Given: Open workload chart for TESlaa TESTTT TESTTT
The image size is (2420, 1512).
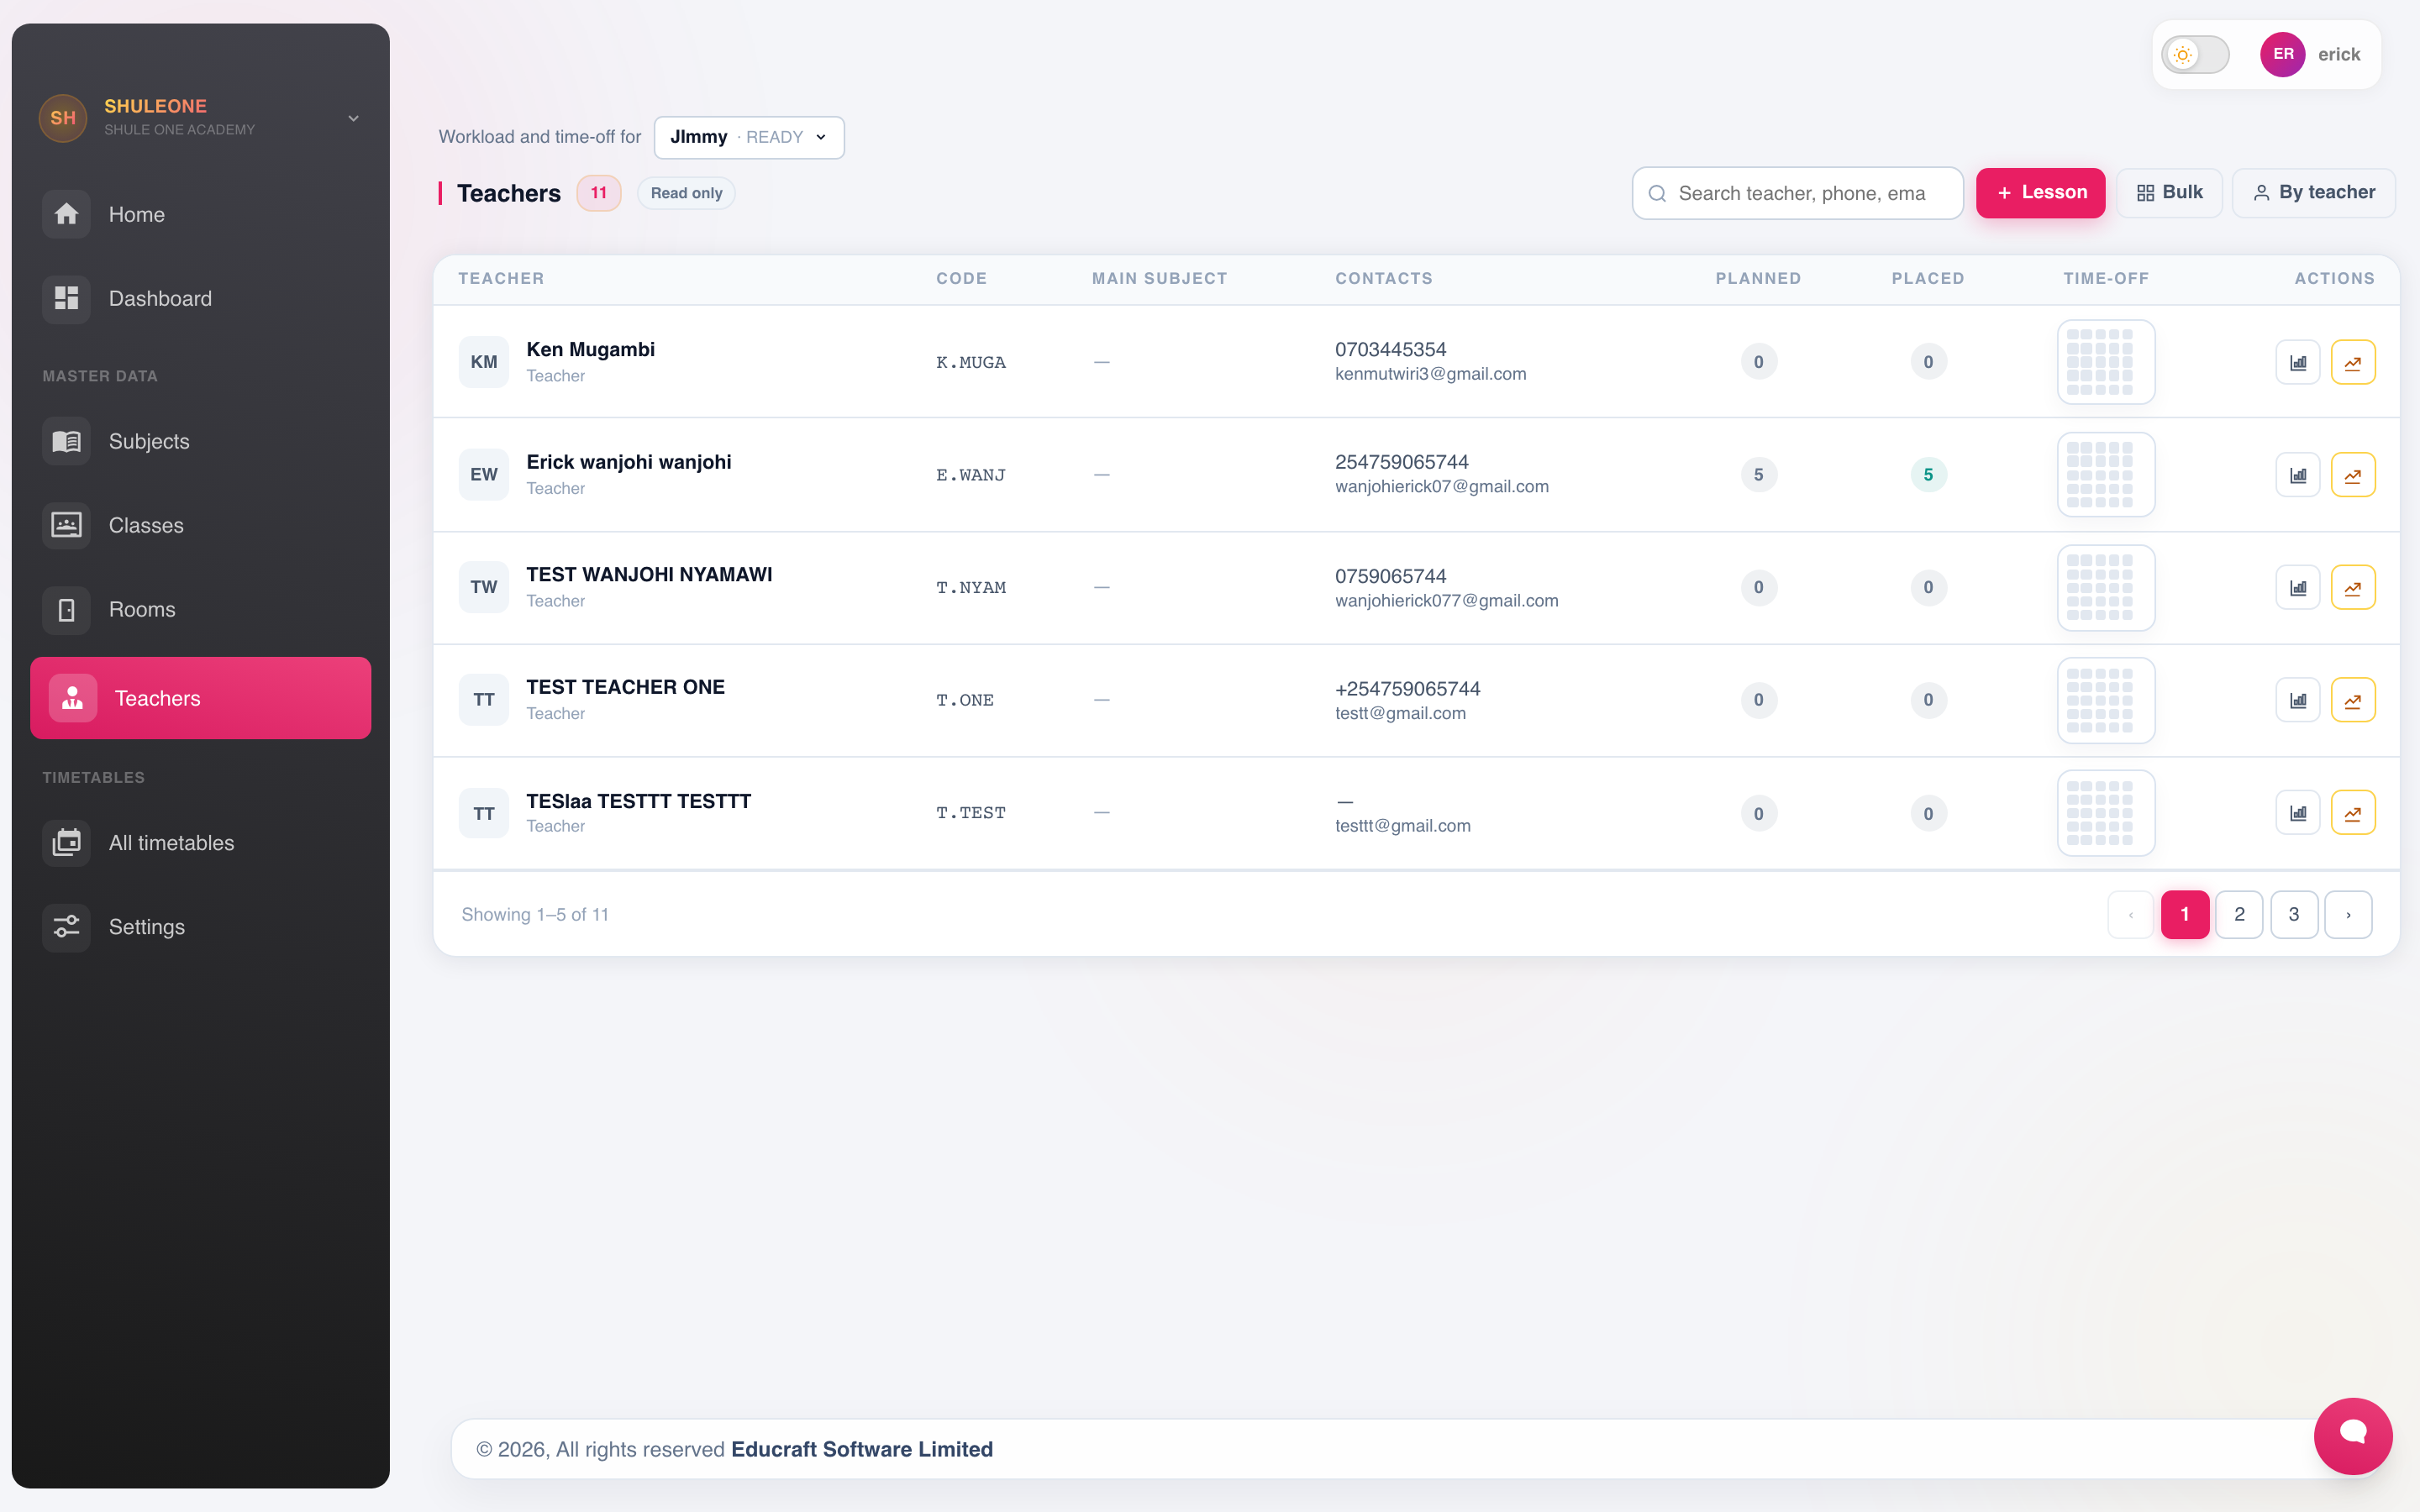Looking at the screenshot, I should (2298, 813).
